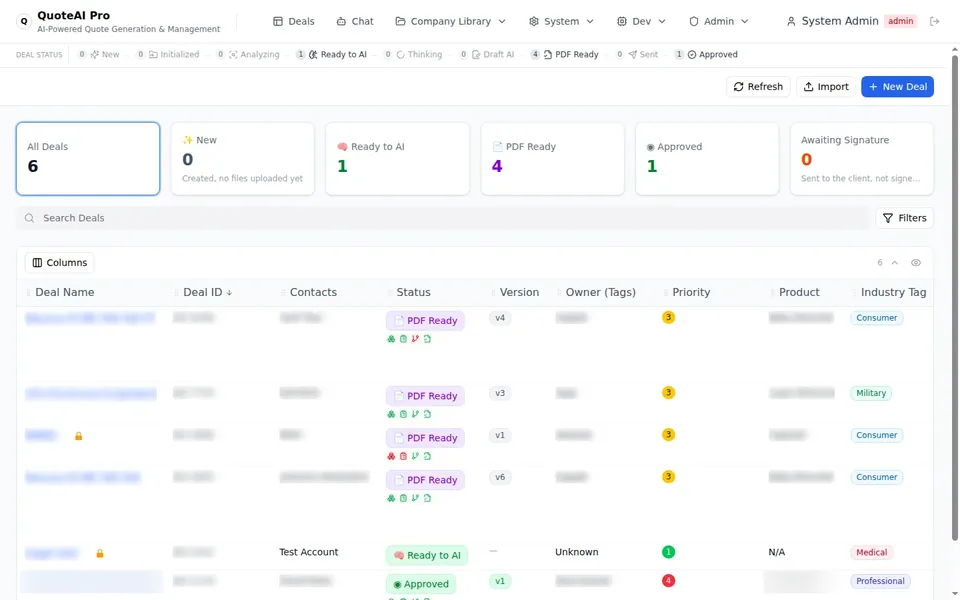Click the green priority 1 badge

(668, 552)
